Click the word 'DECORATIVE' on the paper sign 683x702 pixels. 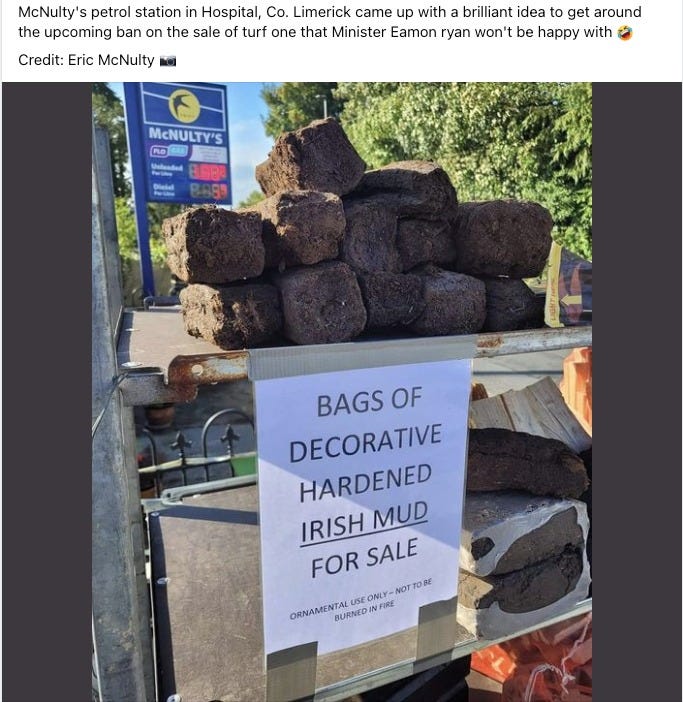366,443
